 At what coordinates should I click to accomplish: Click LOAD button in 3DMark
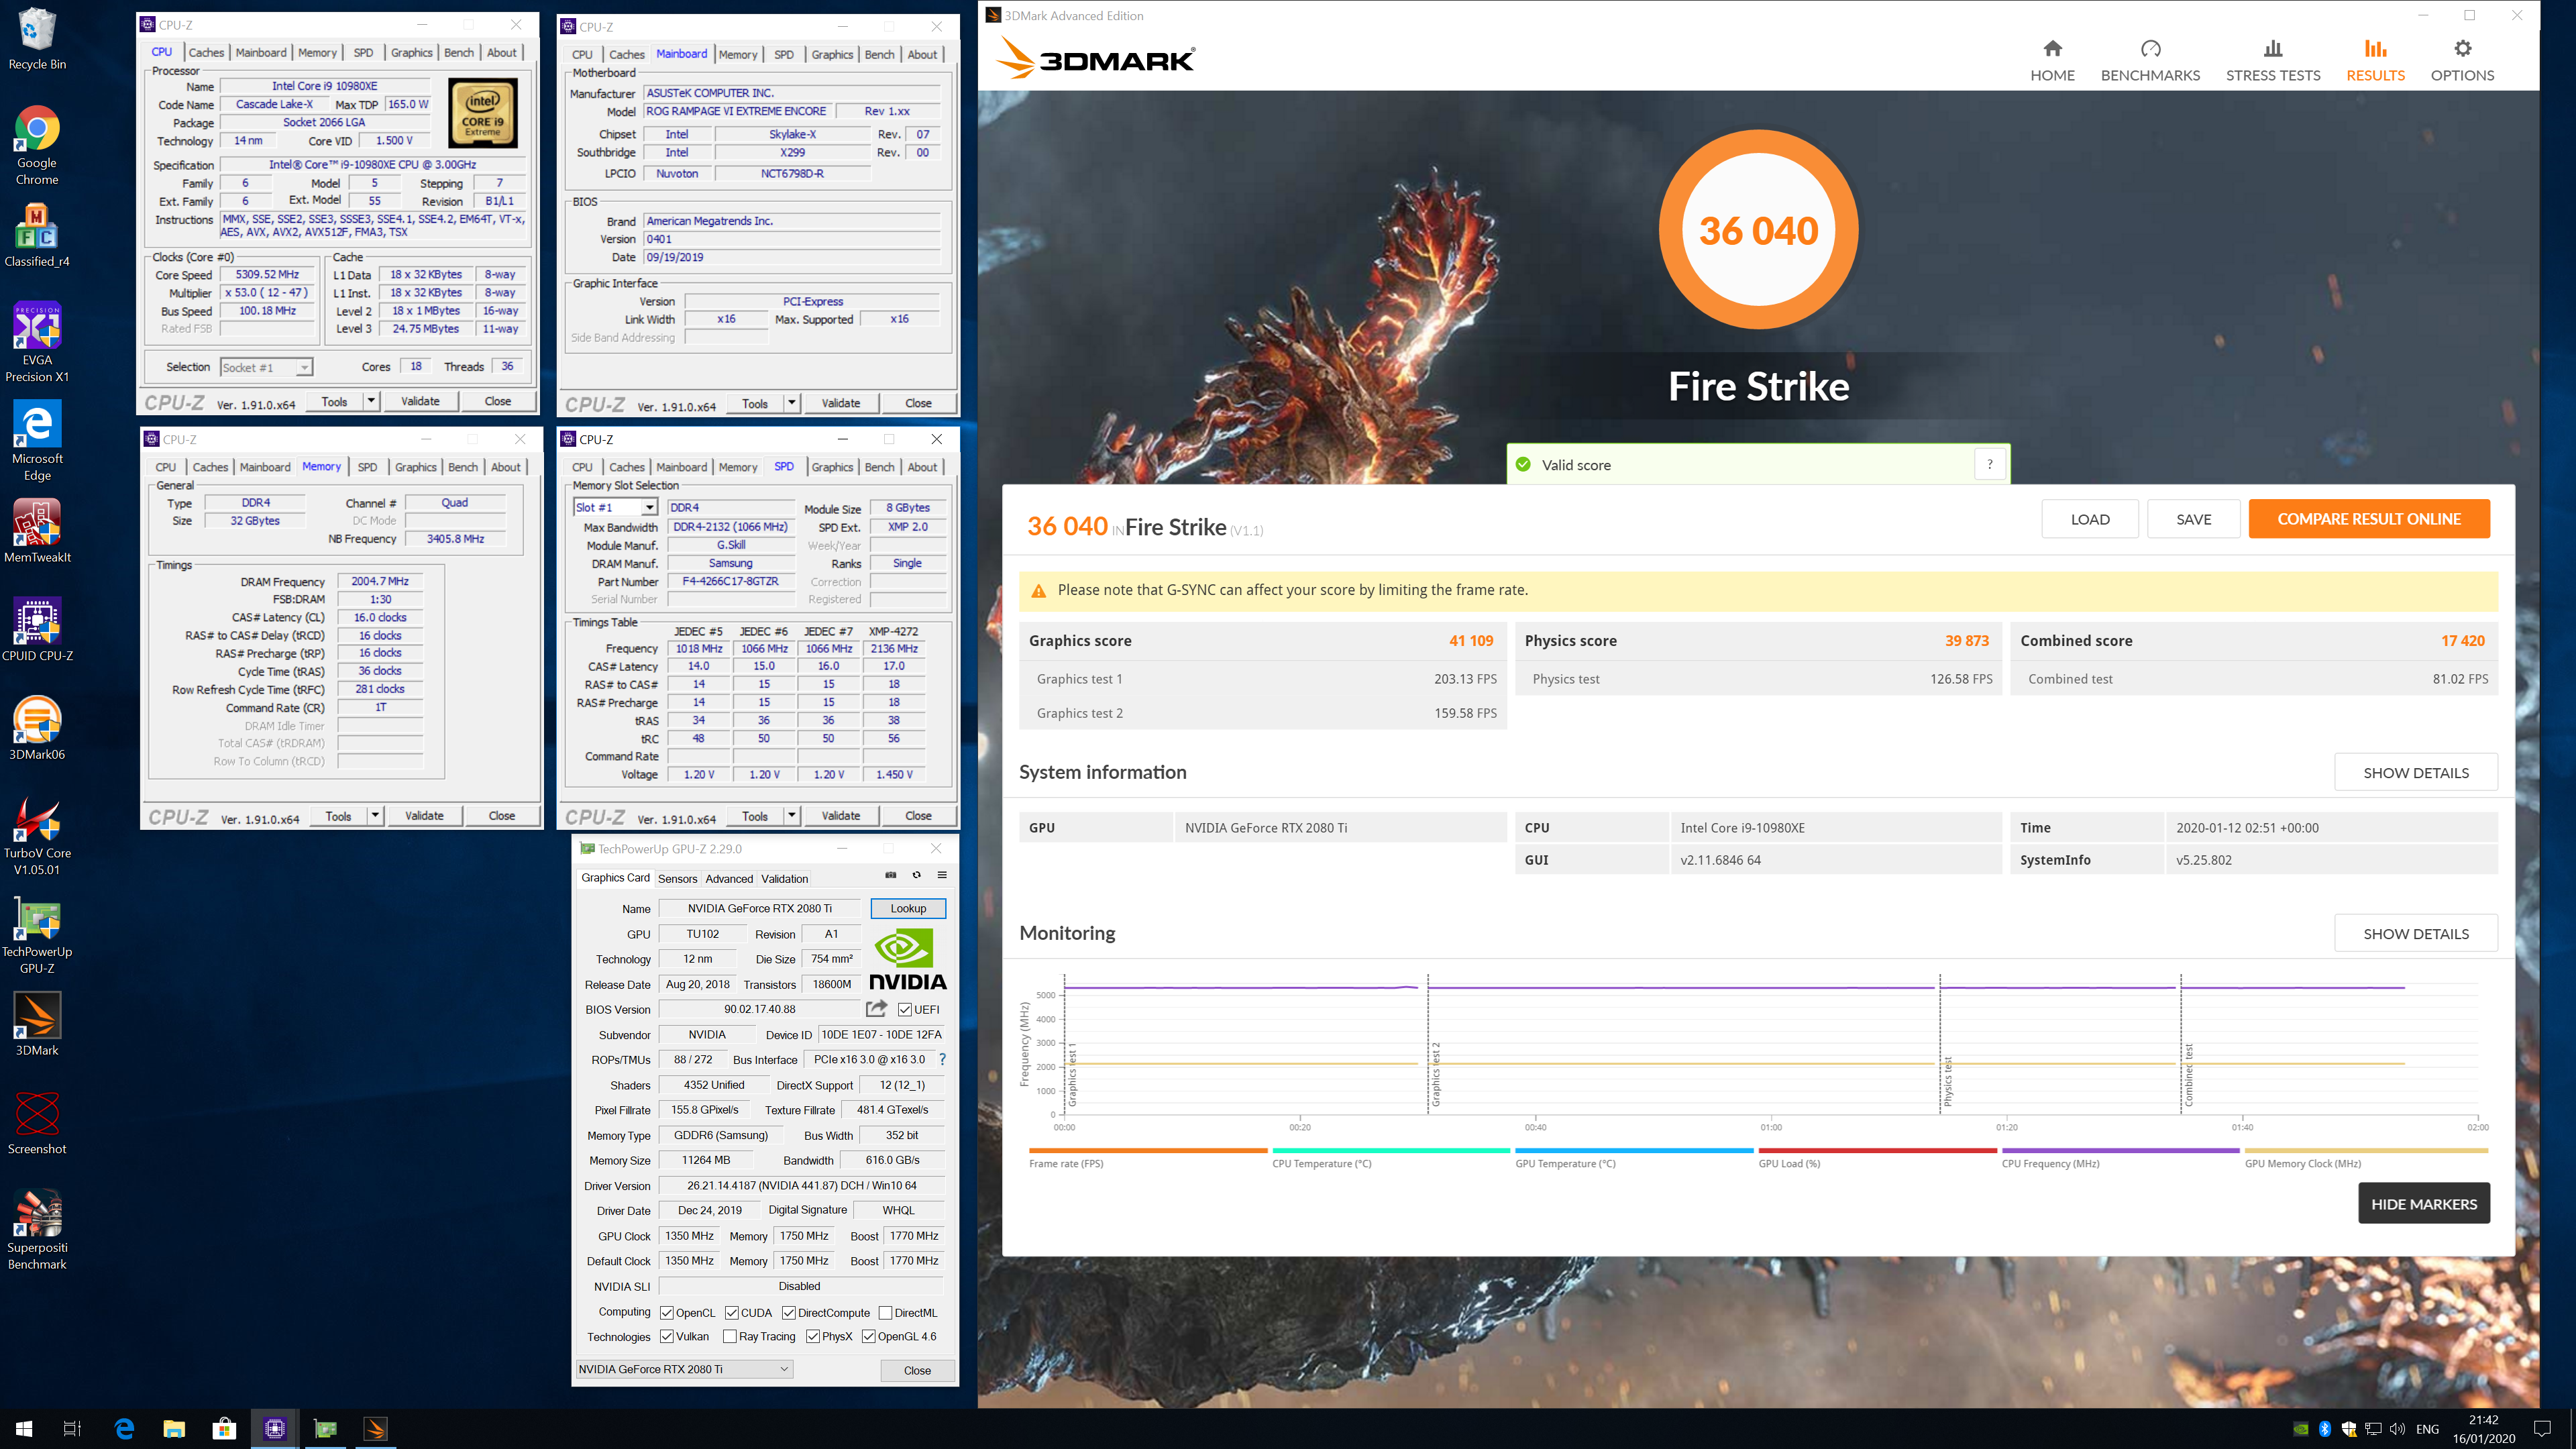click(2090, 518)
